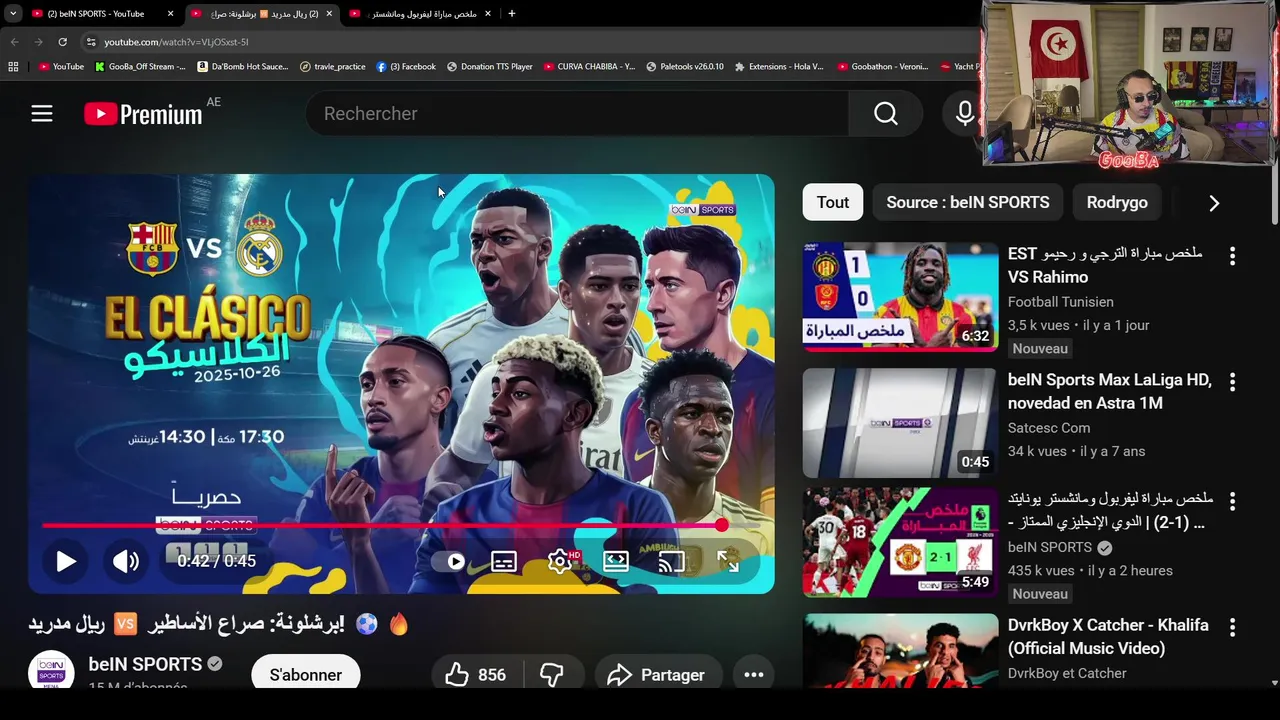Open options for Liverpool Manchester video
The width and height of the screenshot is (1280, 720).
tap(1232, 501)
